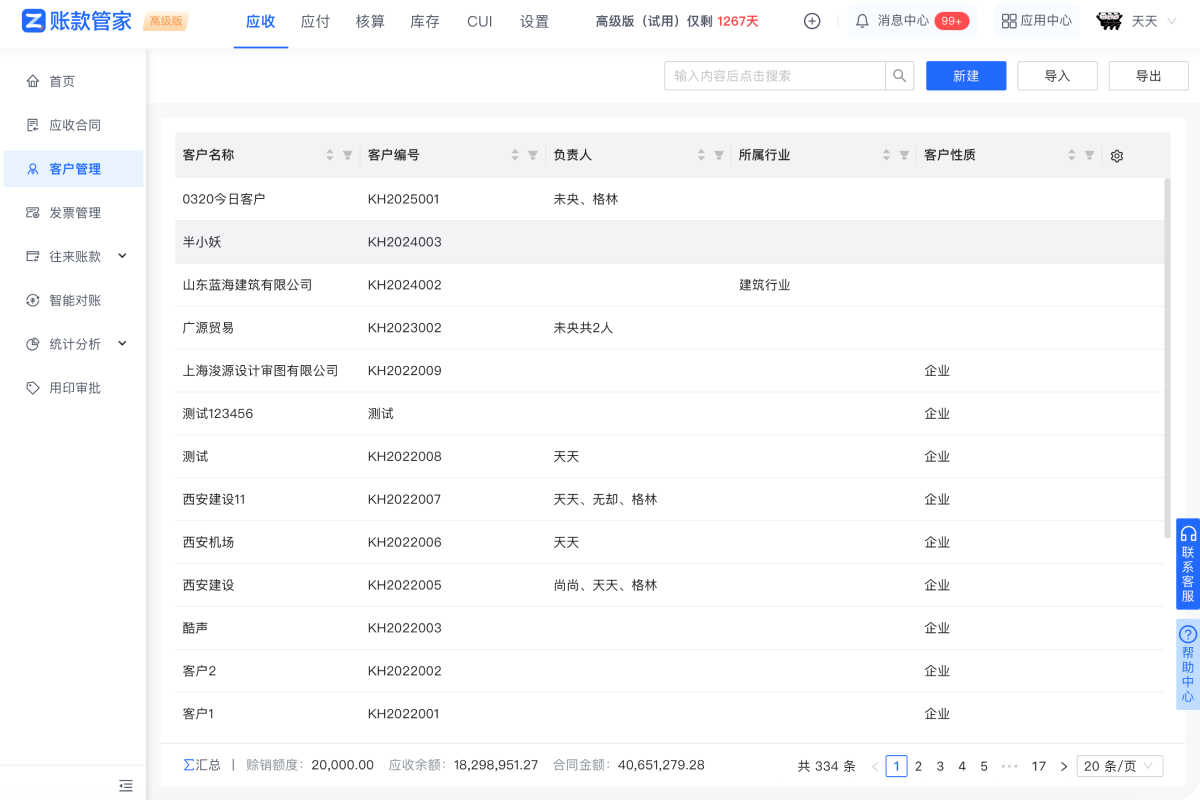Open 发票管理 in the sidebar
Viewport: 1200px width, 800px height.
75,213
